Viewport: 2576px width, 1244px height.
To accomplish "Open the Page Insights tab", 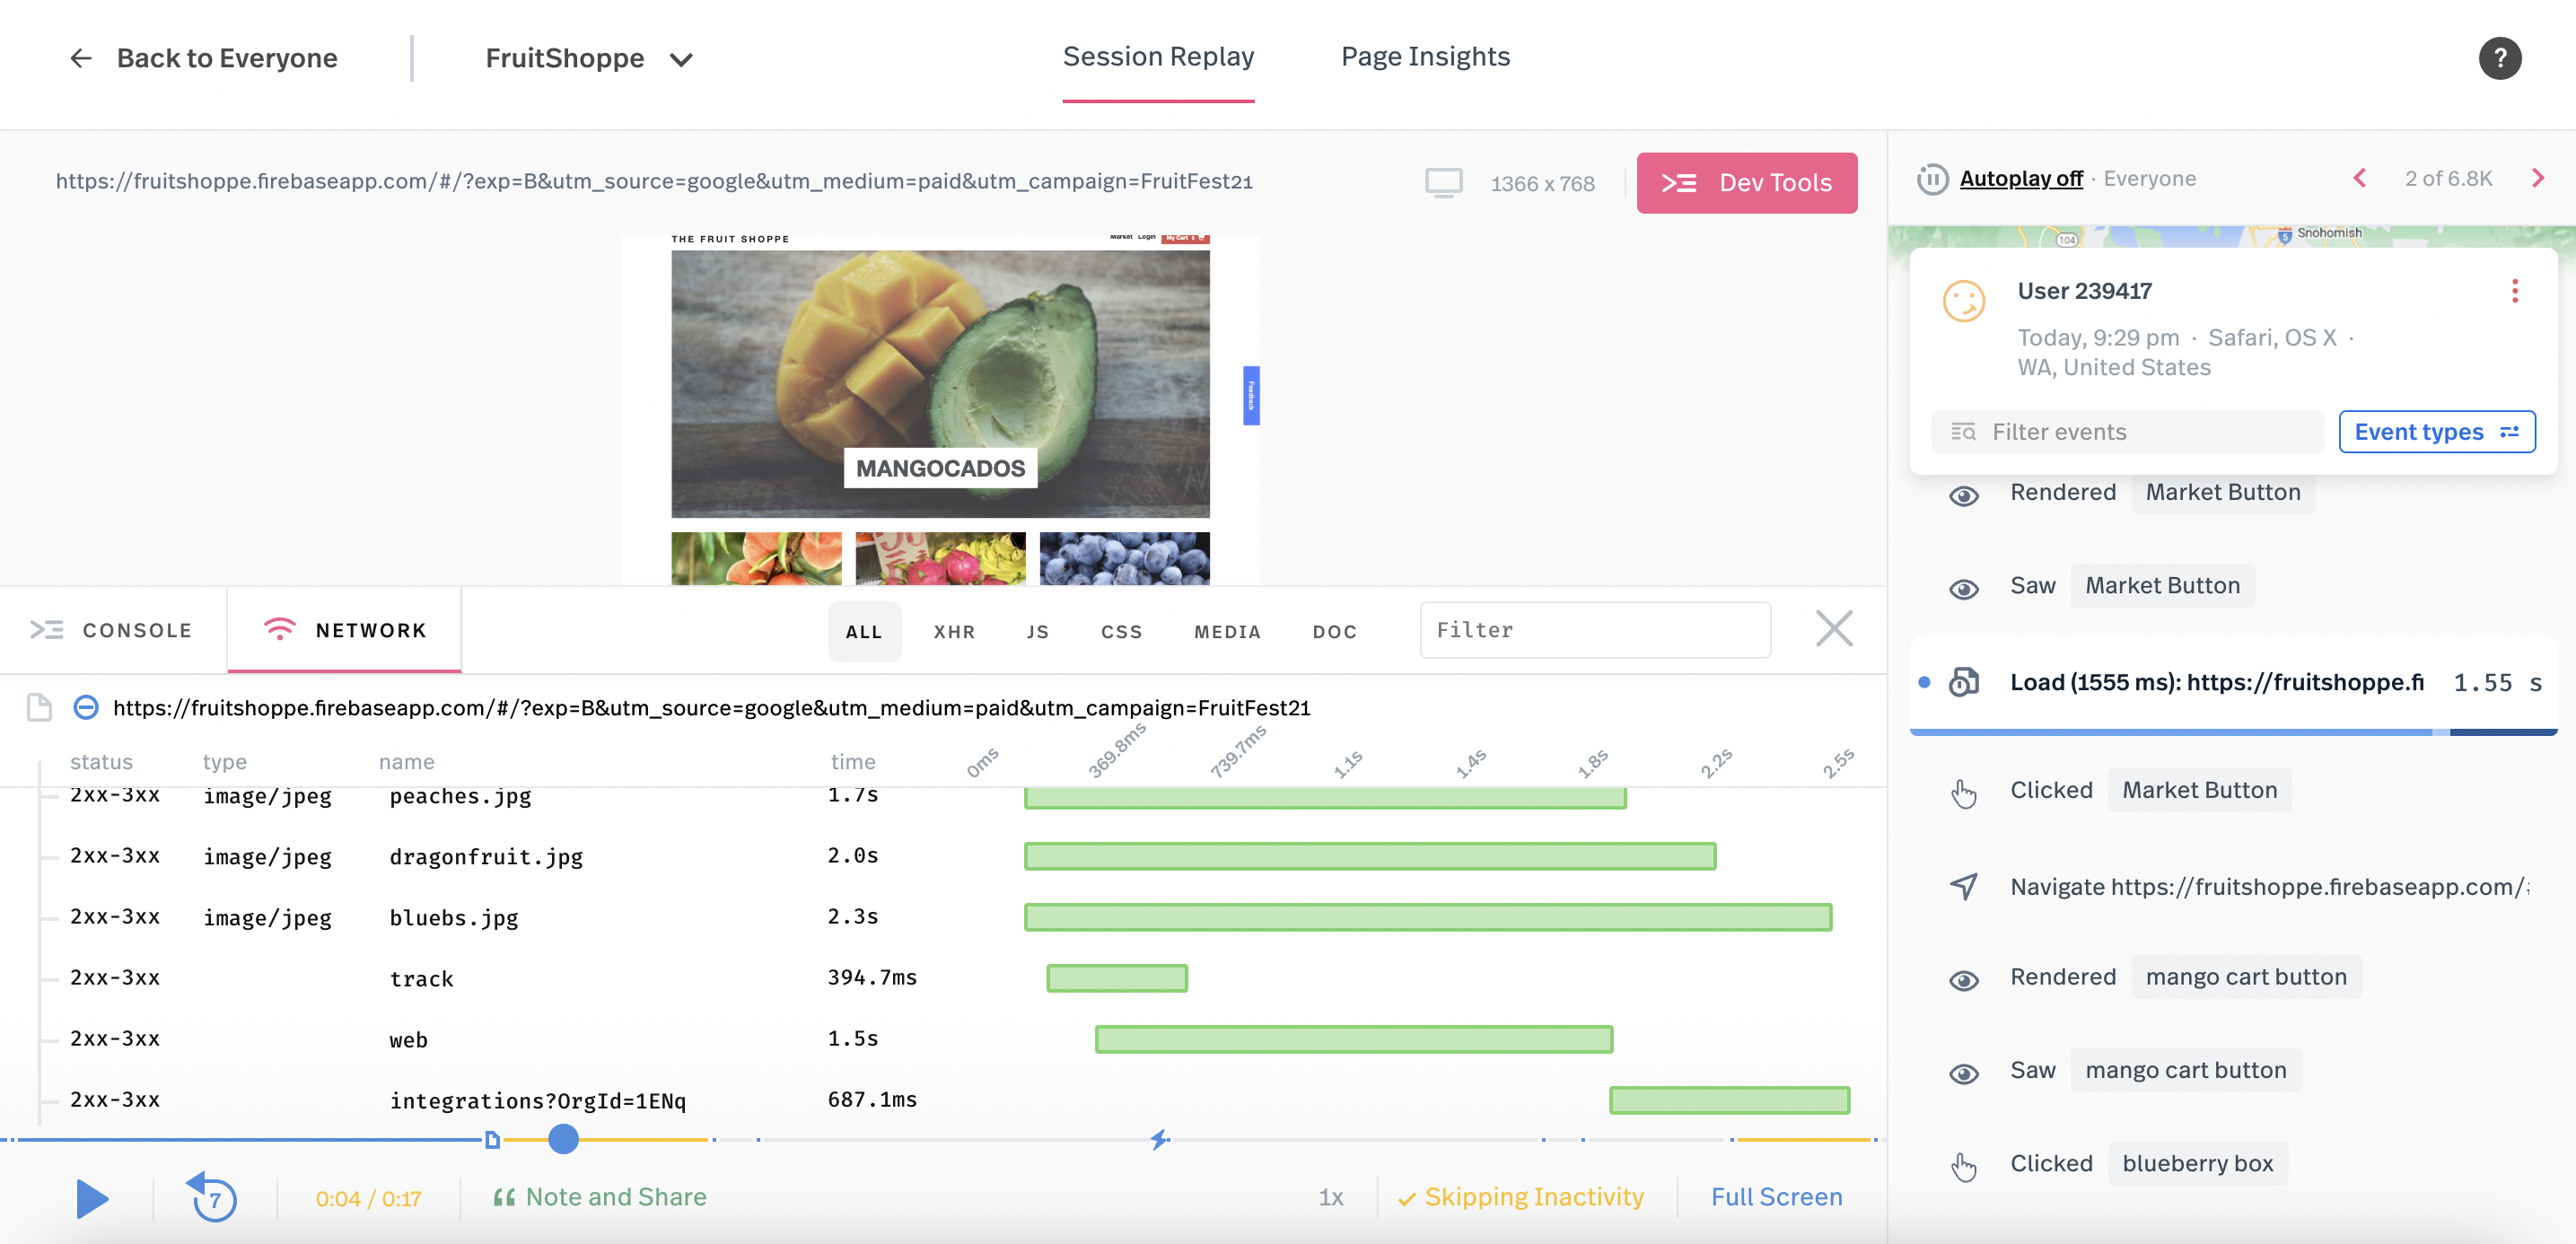I will tap(1424, 56).
